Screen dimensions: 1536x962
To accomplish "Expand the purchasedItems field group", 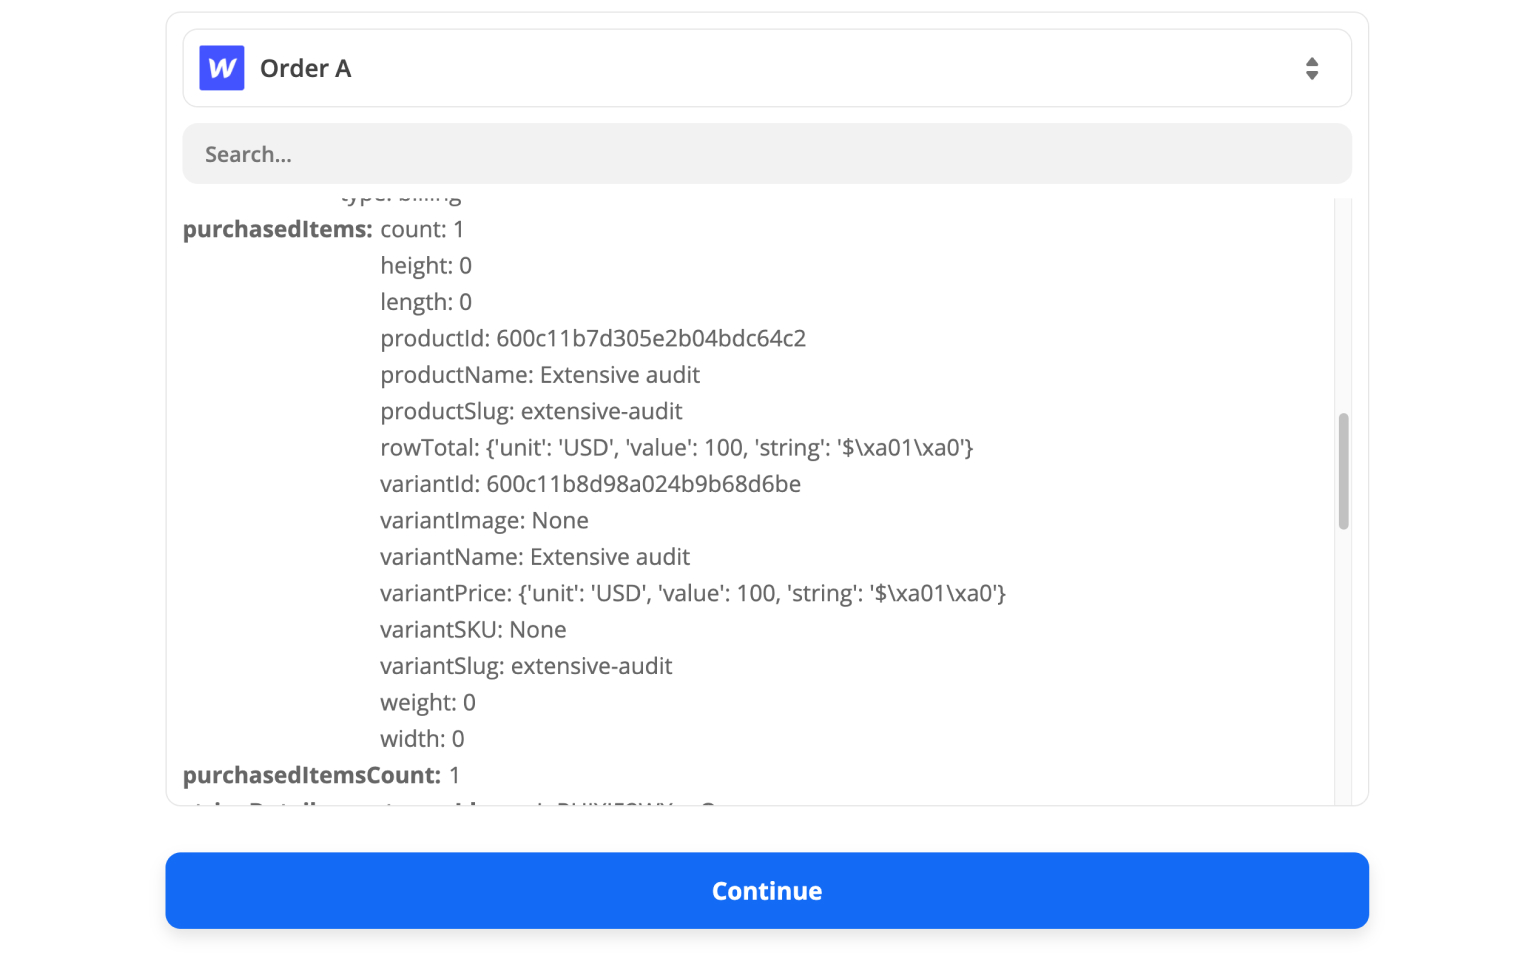I will coord(276,229).
